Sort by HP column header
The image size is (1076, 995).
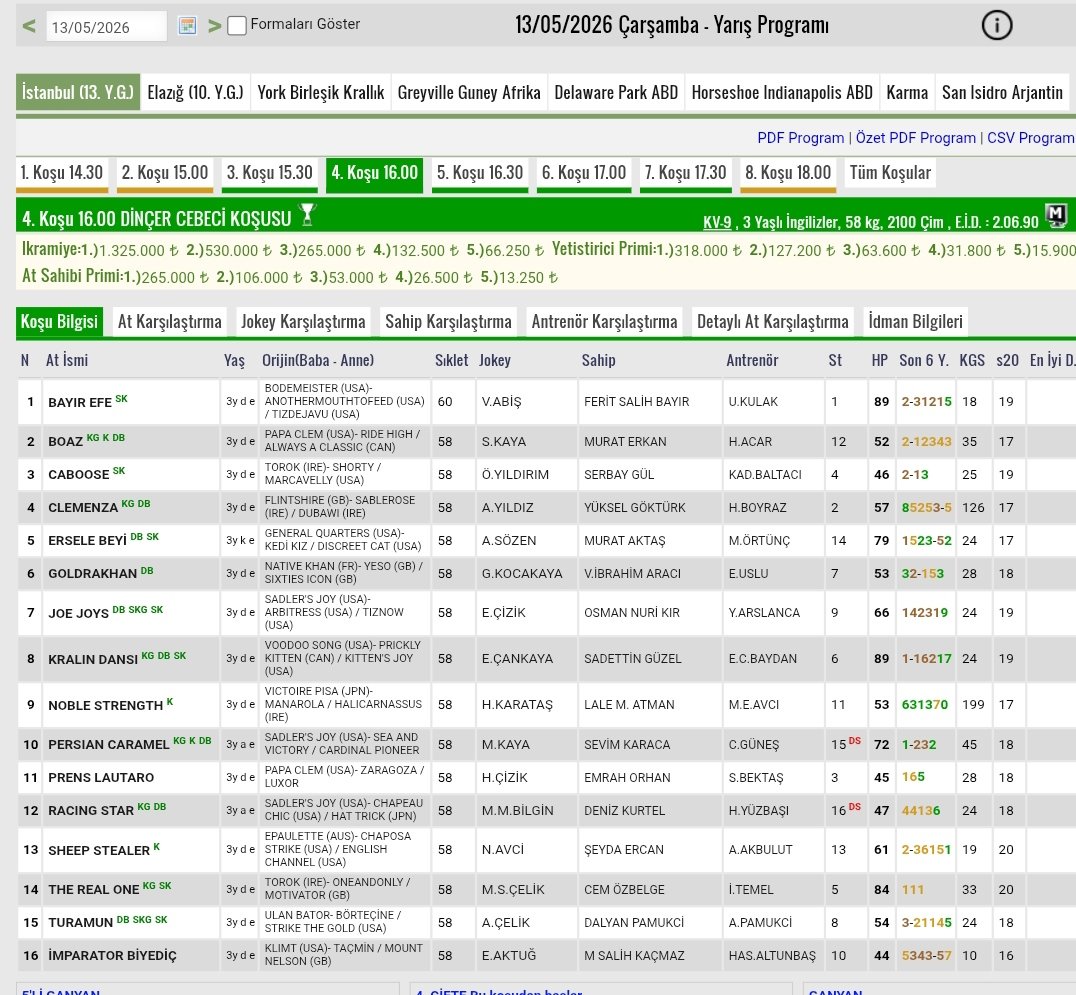coord(880,360)
